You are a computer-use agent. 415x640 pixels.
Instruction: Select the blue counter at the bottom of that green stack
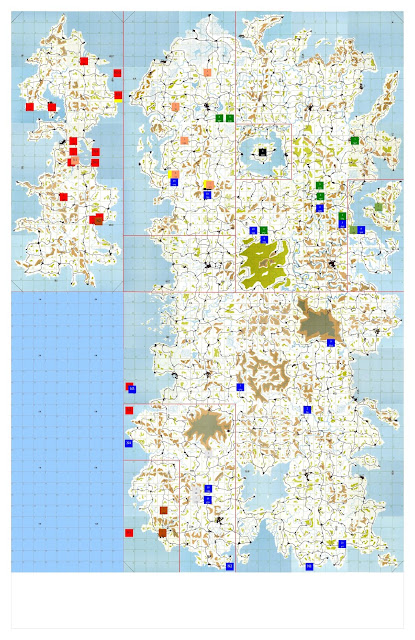coord(320,208)
